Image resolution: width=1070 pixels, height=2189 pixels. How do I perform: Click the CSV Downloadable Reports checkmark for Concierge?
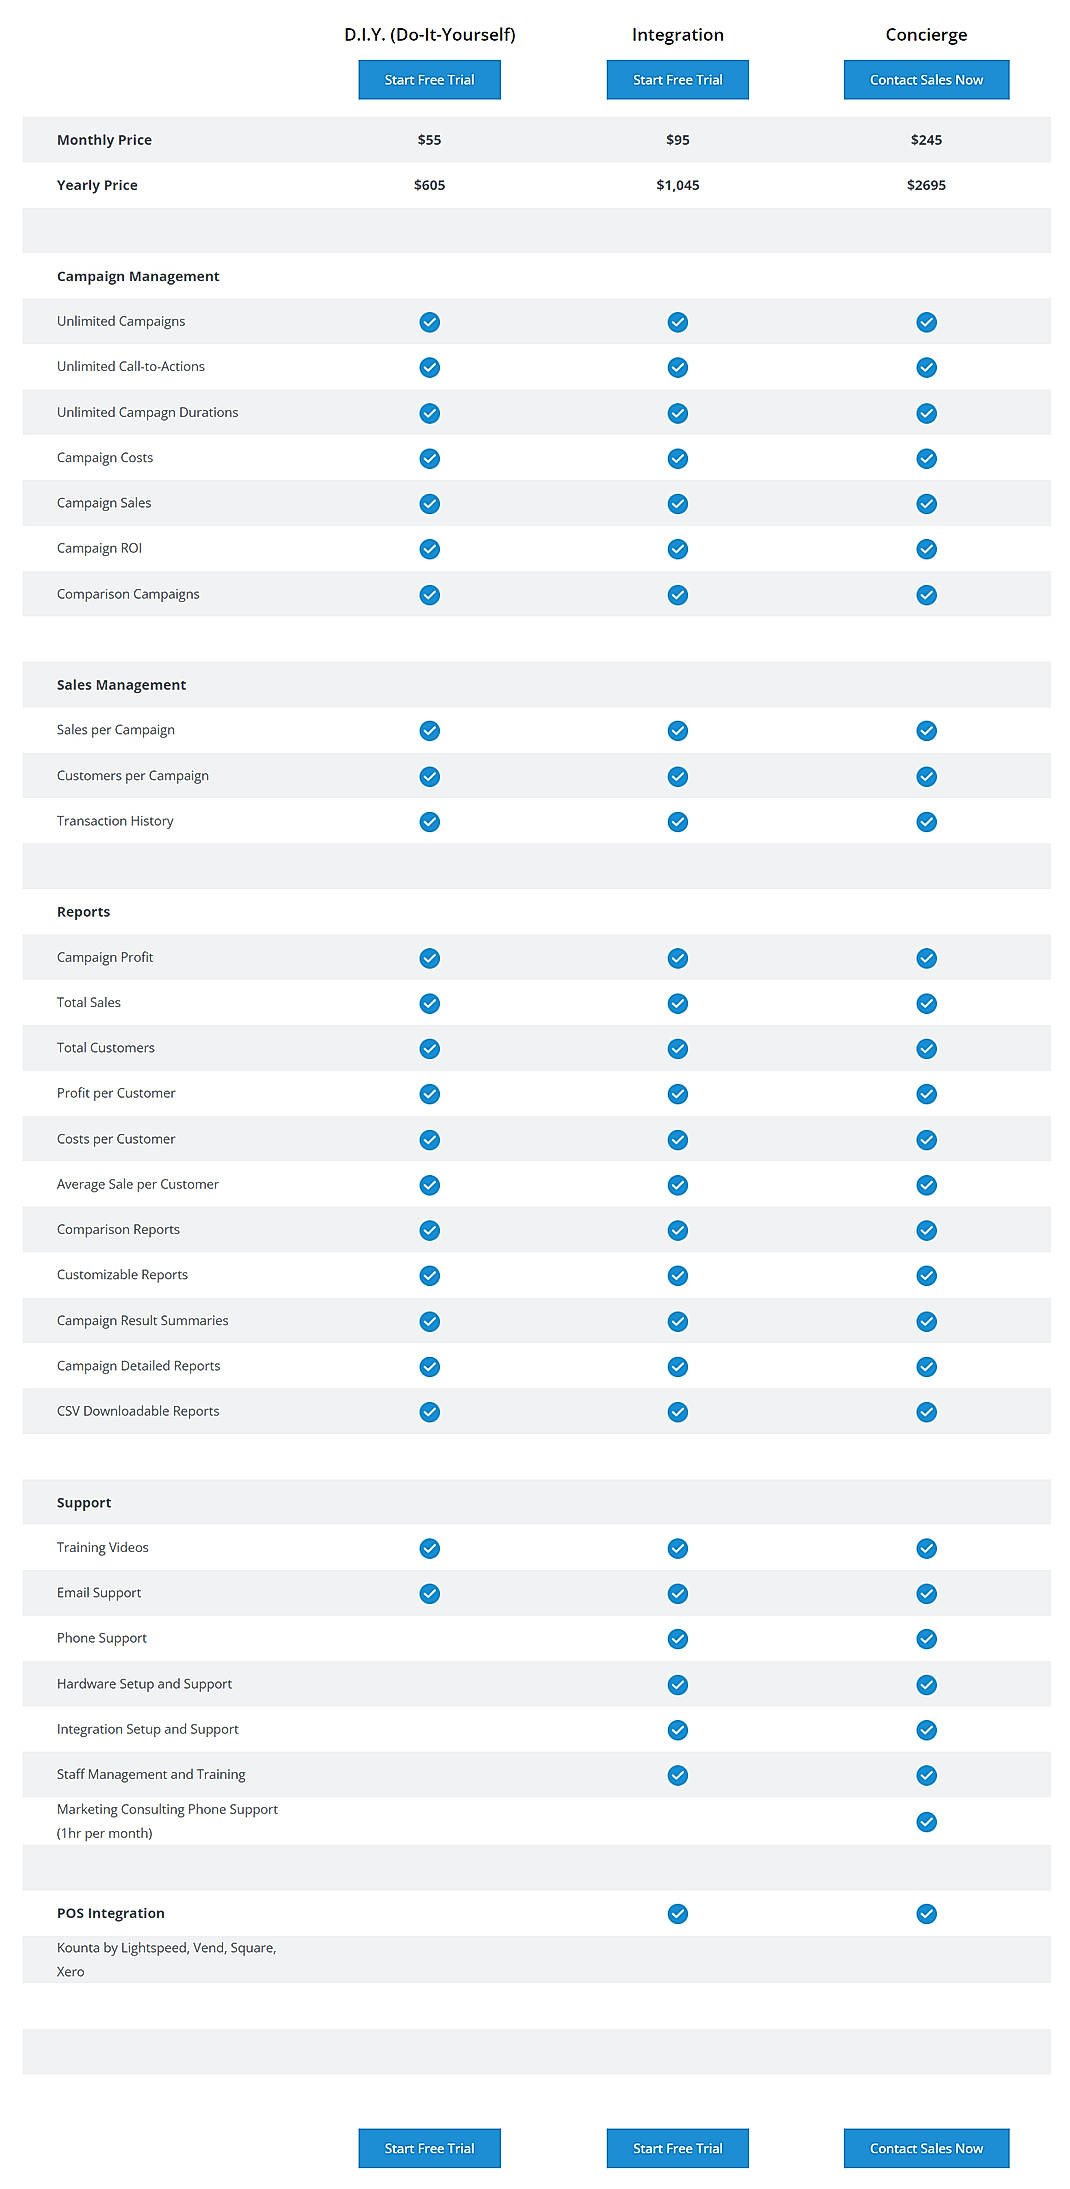(x=926, y=1412)
